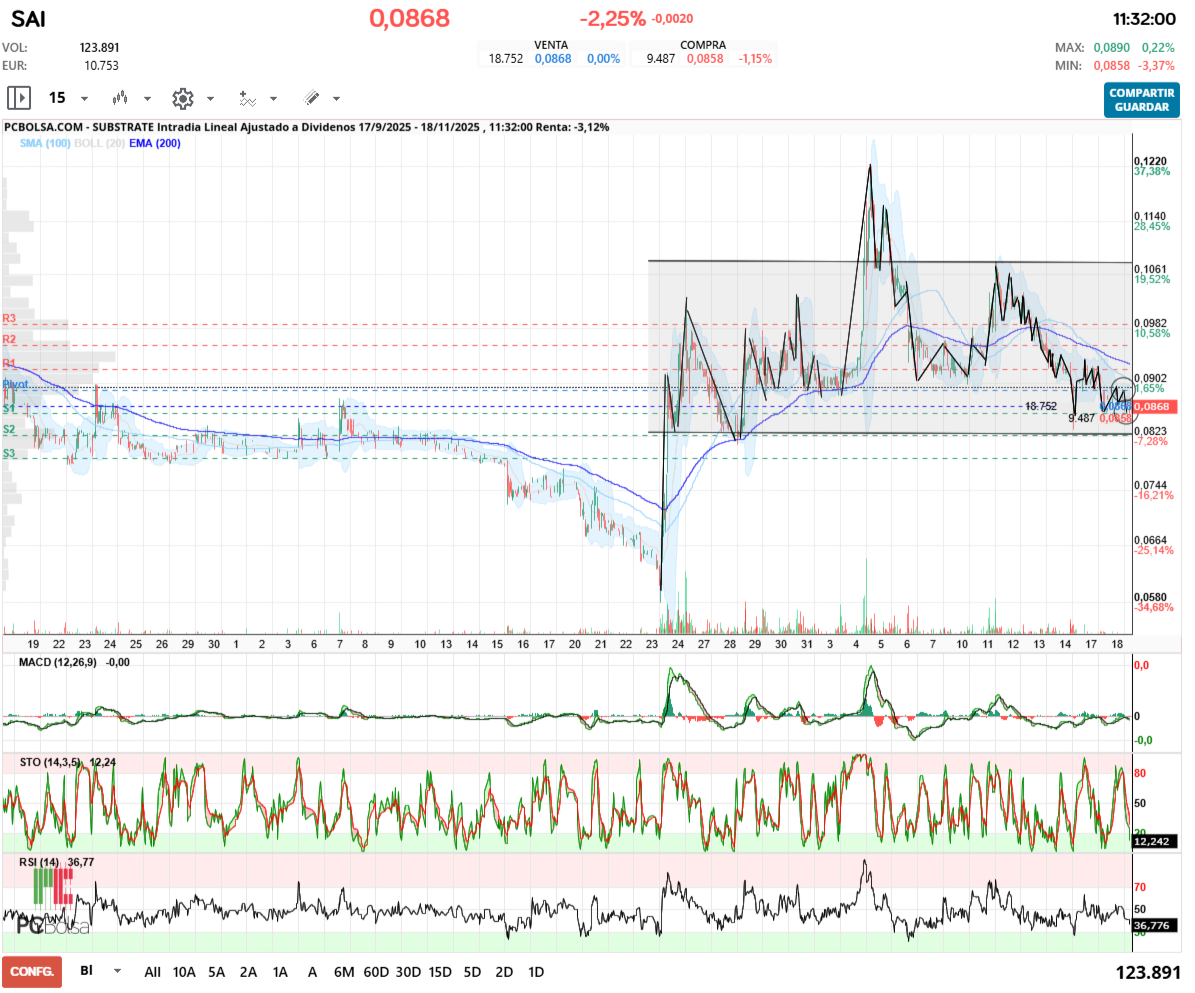Image resolution: width=1195 pixels, height=993 pixels.
Task: Click the gear settings icon
Action: [182, 98]
